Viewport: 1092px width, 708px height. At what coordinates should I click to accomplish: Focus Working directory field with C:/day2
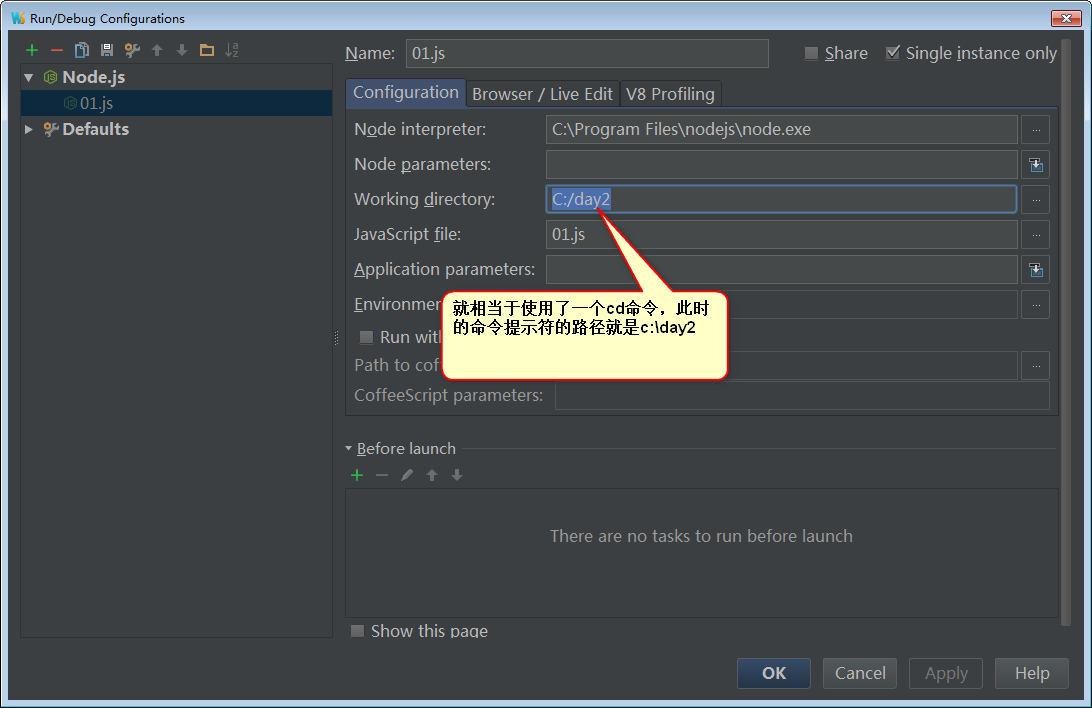click(x=781, y=200)
